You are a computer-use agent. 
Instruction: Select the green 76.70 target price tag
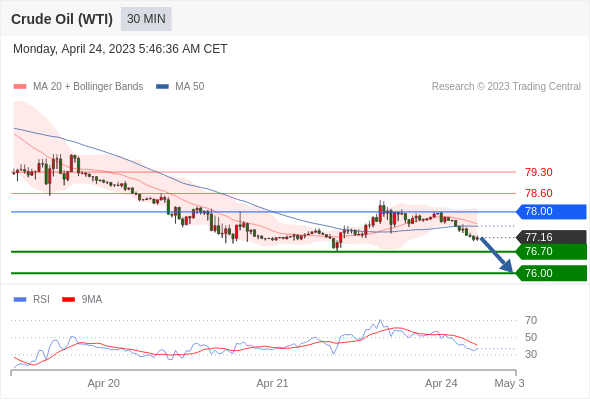pos(551,251)
